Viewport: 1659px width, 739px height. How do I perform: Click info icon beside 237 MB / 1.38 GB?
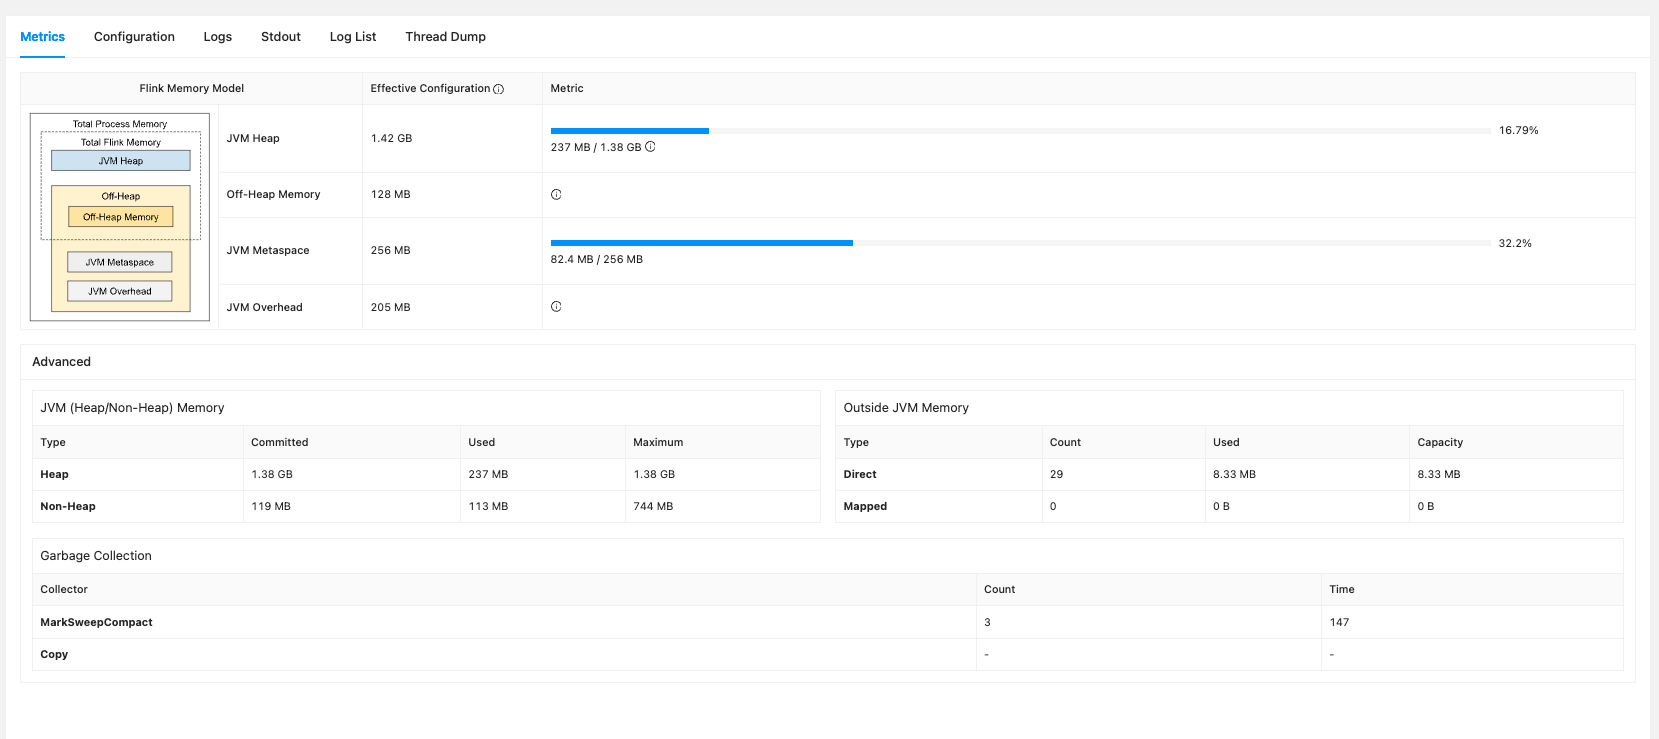[x=650, y=147]
